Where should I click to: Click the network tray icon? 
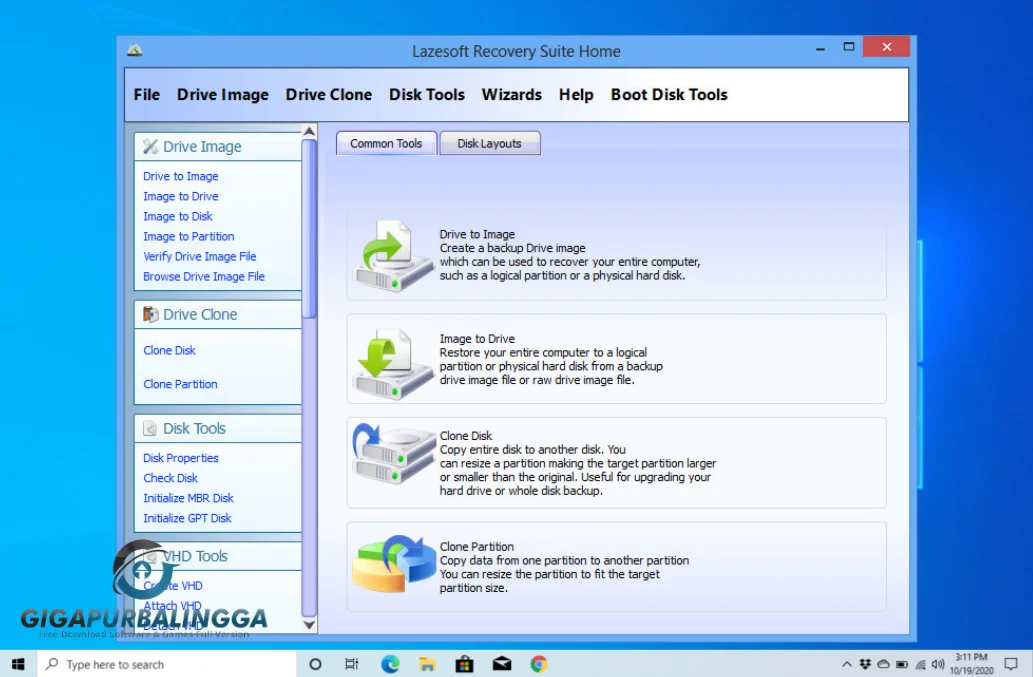[920, 664]
